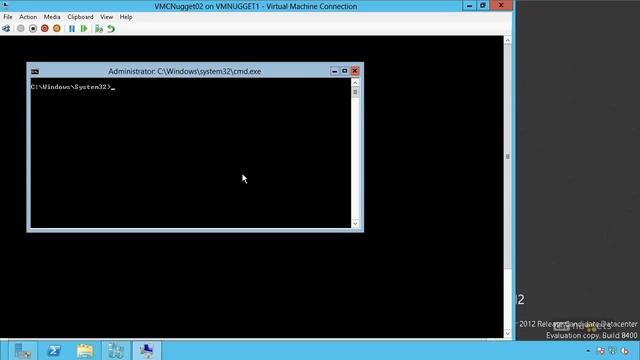Revert the VM with the green undo arrow
Image resolution: width=640 pixels, height=360 pixels.
(111, 29)
